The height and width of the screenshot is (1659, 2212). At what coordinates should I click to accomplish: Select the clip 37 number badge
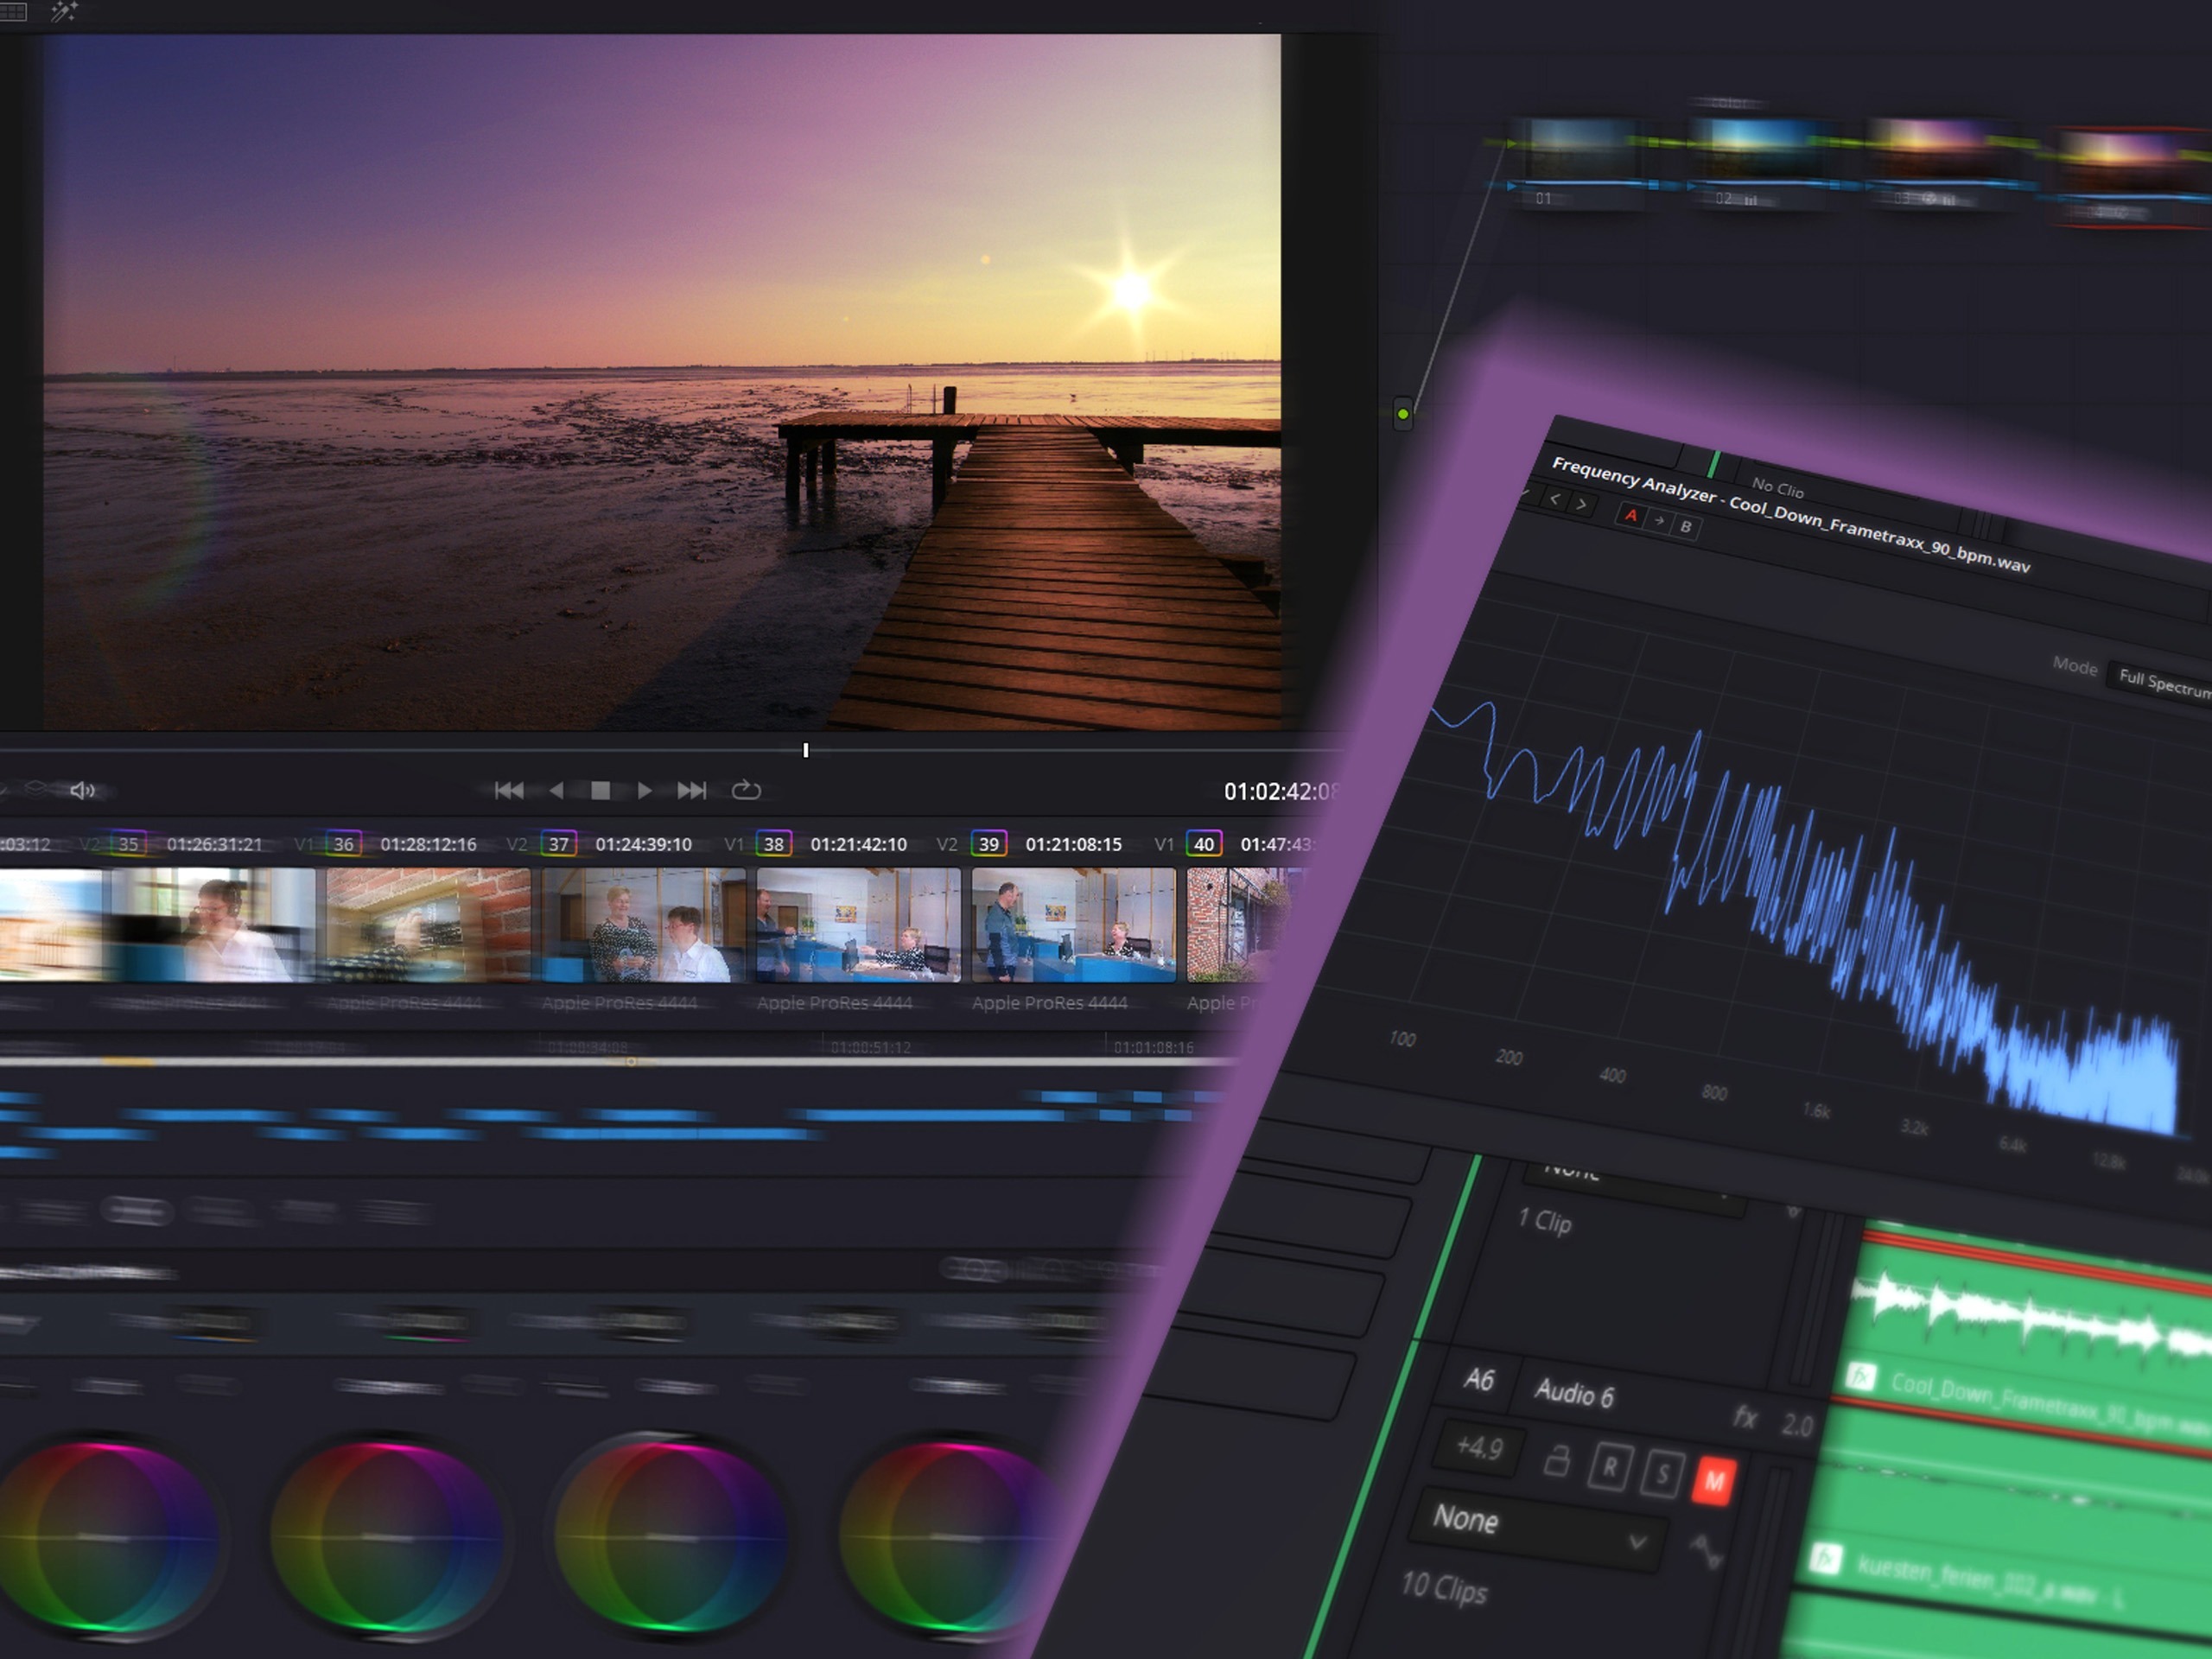[558, 844]
